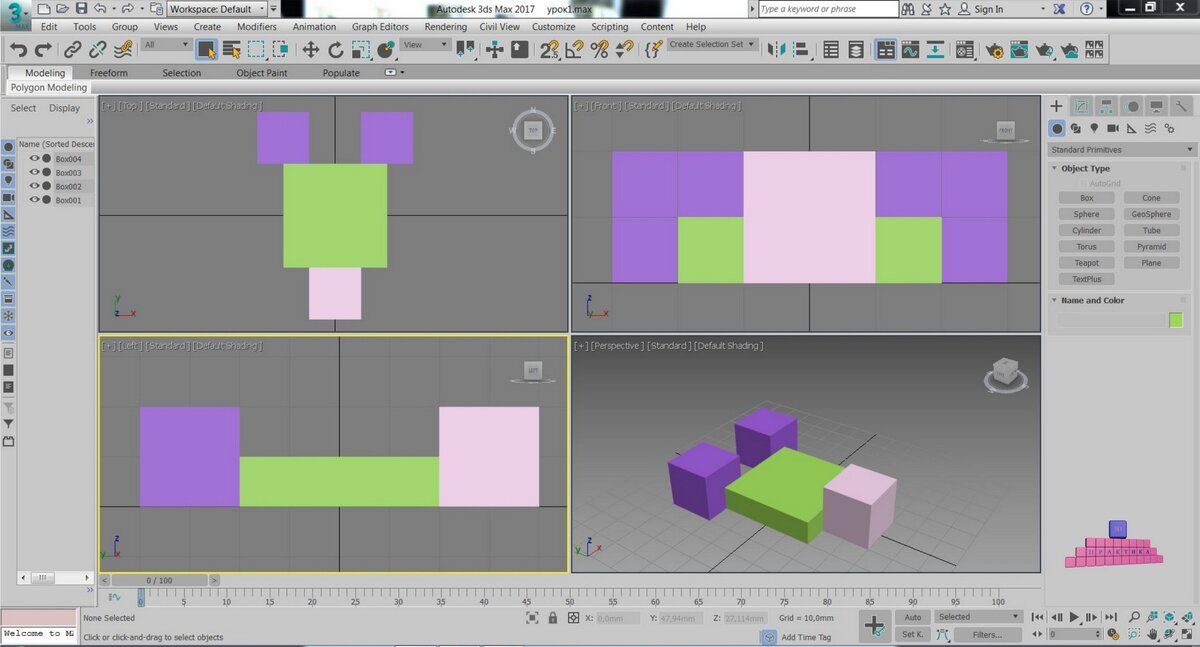Switch to the Freeform ribbon tab
The height and width of the screenshot is (647, 1200).
pos(108,73)
